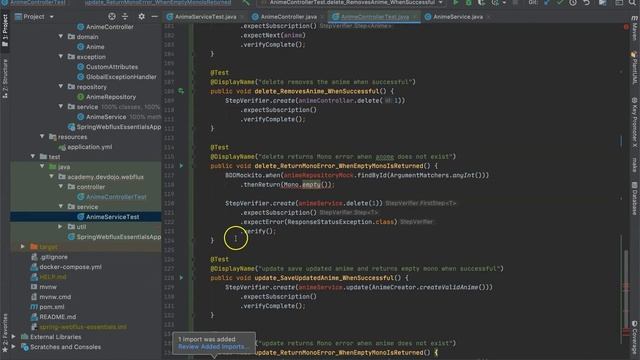The height and width of the screenshot is (360, 640).
Task: Open Git history clock icon
Action: (x=573, y=2)
